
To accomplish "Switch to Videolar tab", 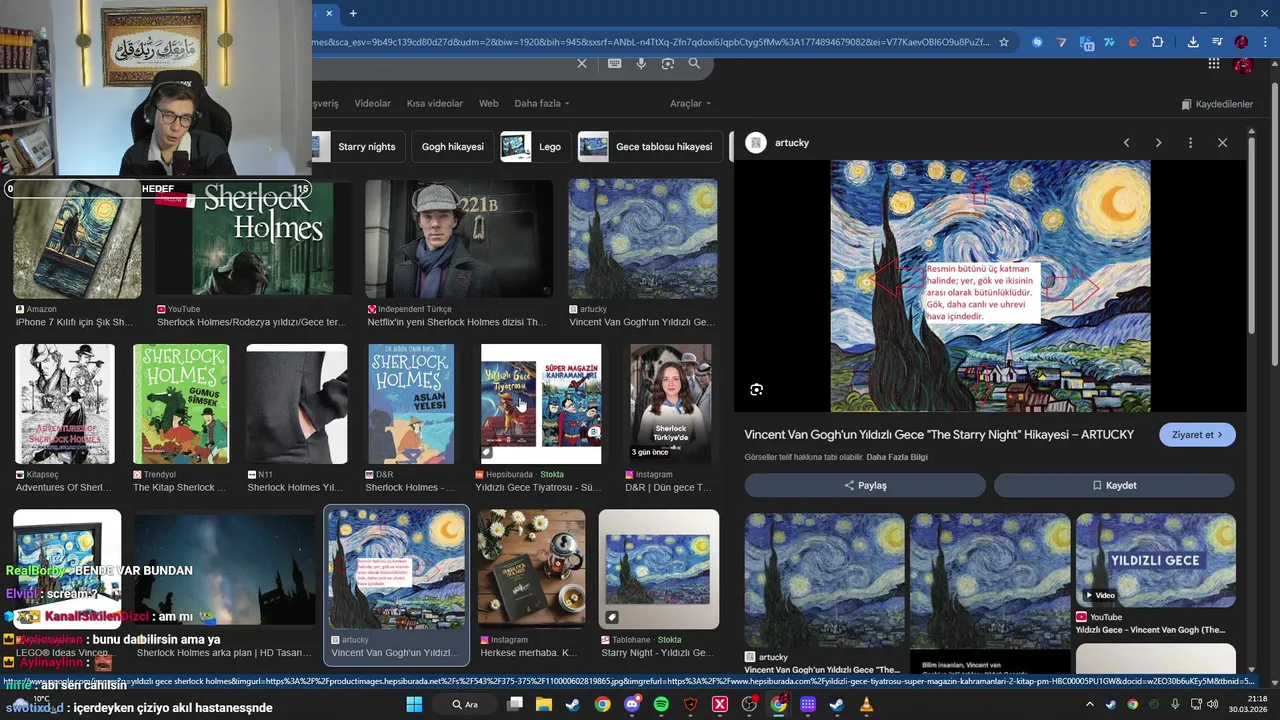I will coord(373,103).
